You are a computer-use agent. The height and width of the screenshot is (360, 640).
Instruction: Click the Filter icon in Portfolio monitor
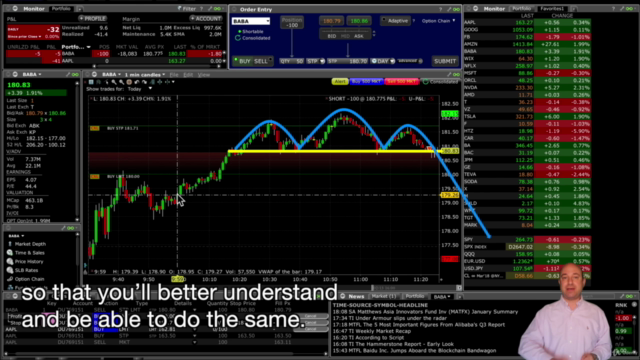[x=187, y=9]
